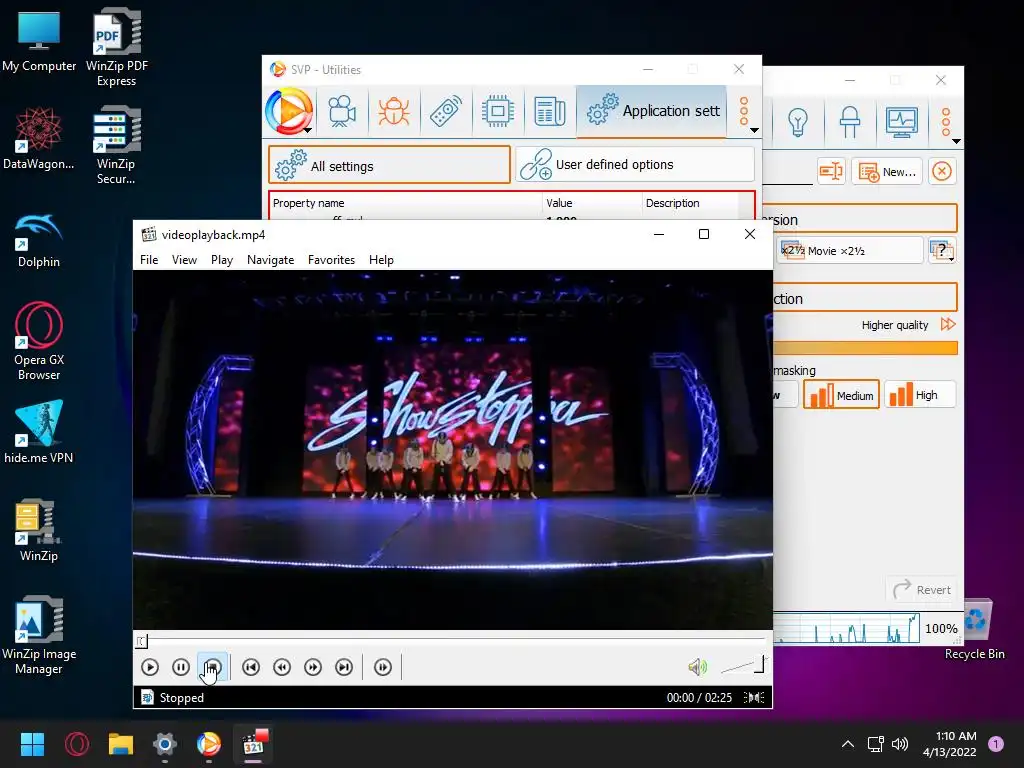Select the WinZip Image Manager desktop shortcut
1024x768 pixels.
coord(39,635)
